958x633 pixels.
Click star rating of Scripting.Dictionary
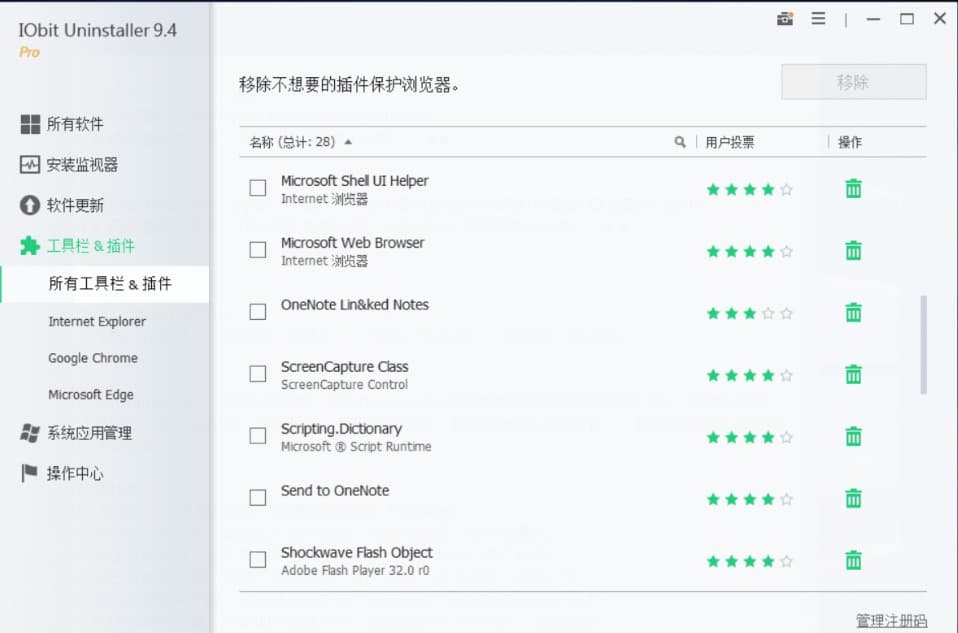(x=750, y=437)
